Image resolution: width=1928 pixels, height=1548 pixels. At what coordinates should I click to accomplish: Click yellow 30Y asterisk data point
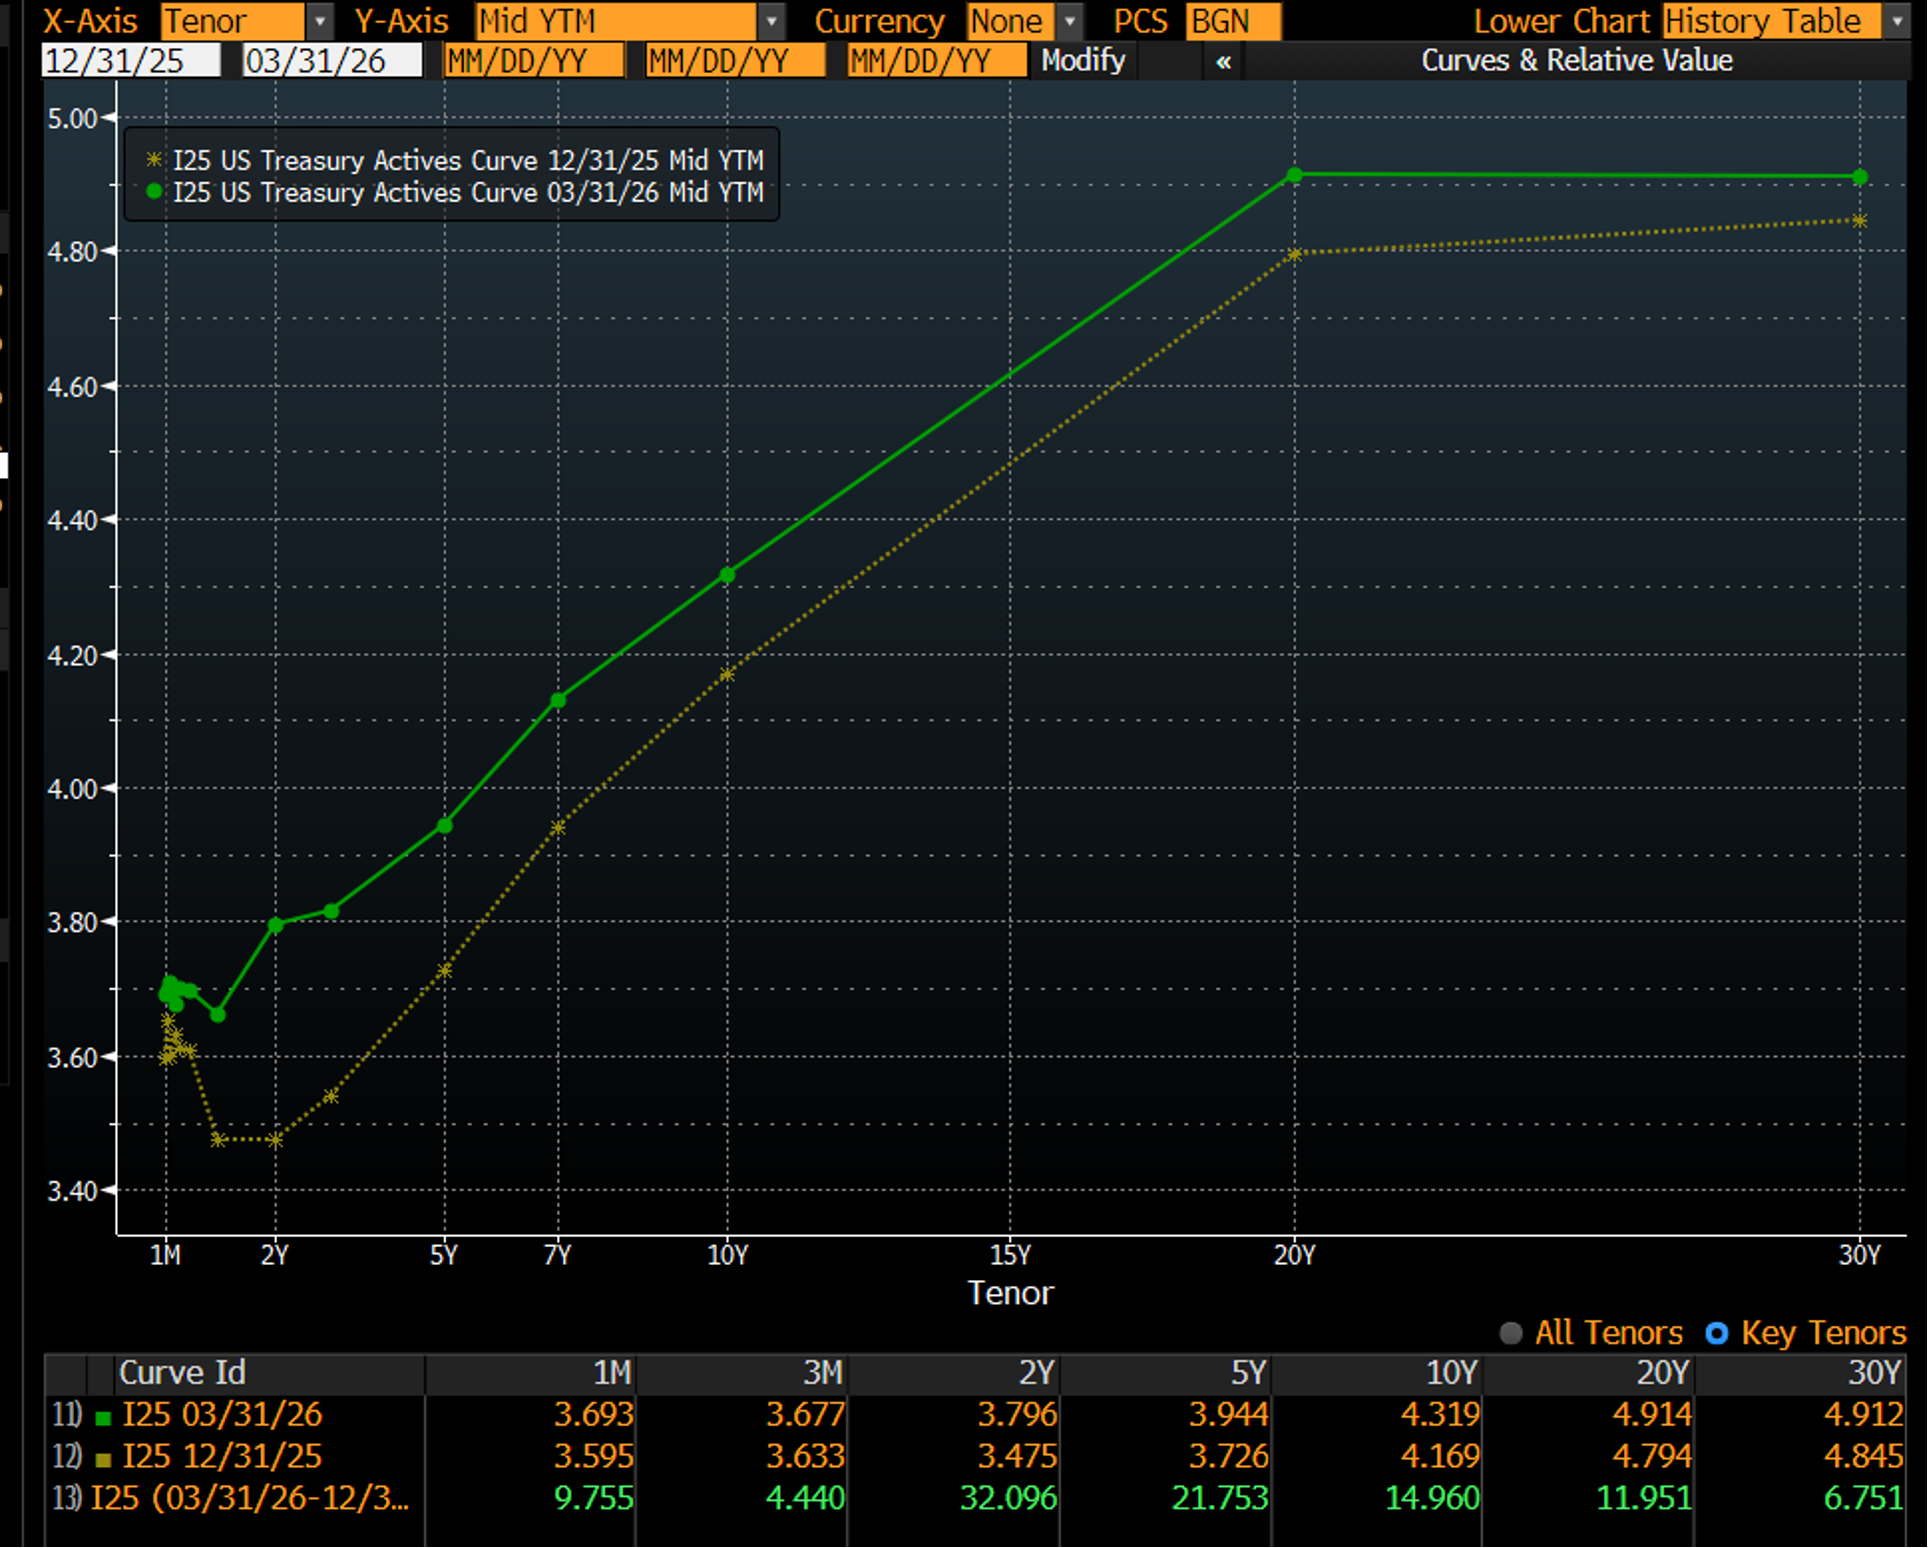pyautogui.click(x=1859, y=220)
